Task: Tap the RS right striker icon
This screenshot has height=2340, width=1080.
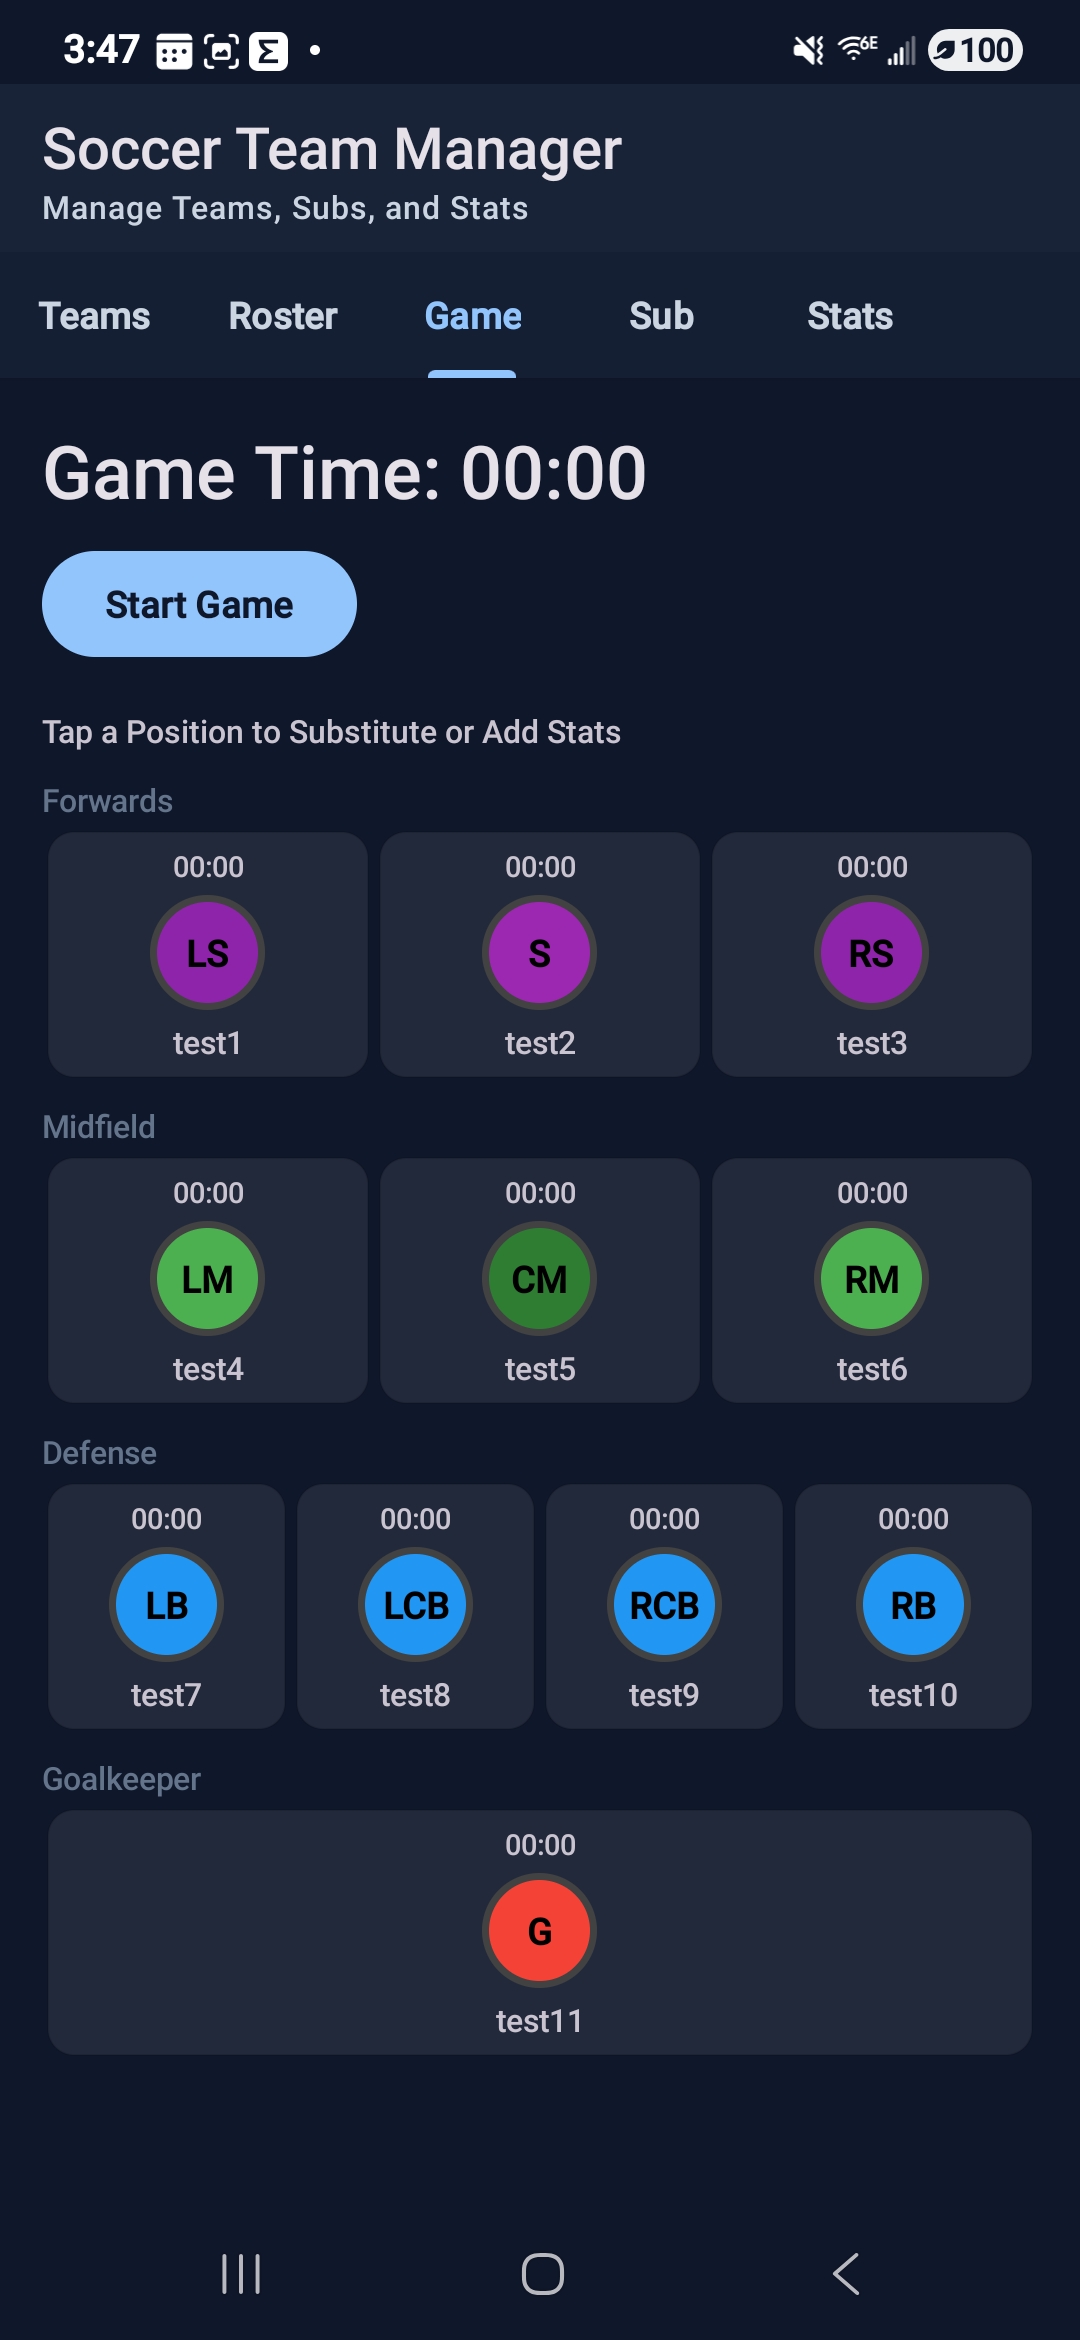Action: [x=872, y=953]
